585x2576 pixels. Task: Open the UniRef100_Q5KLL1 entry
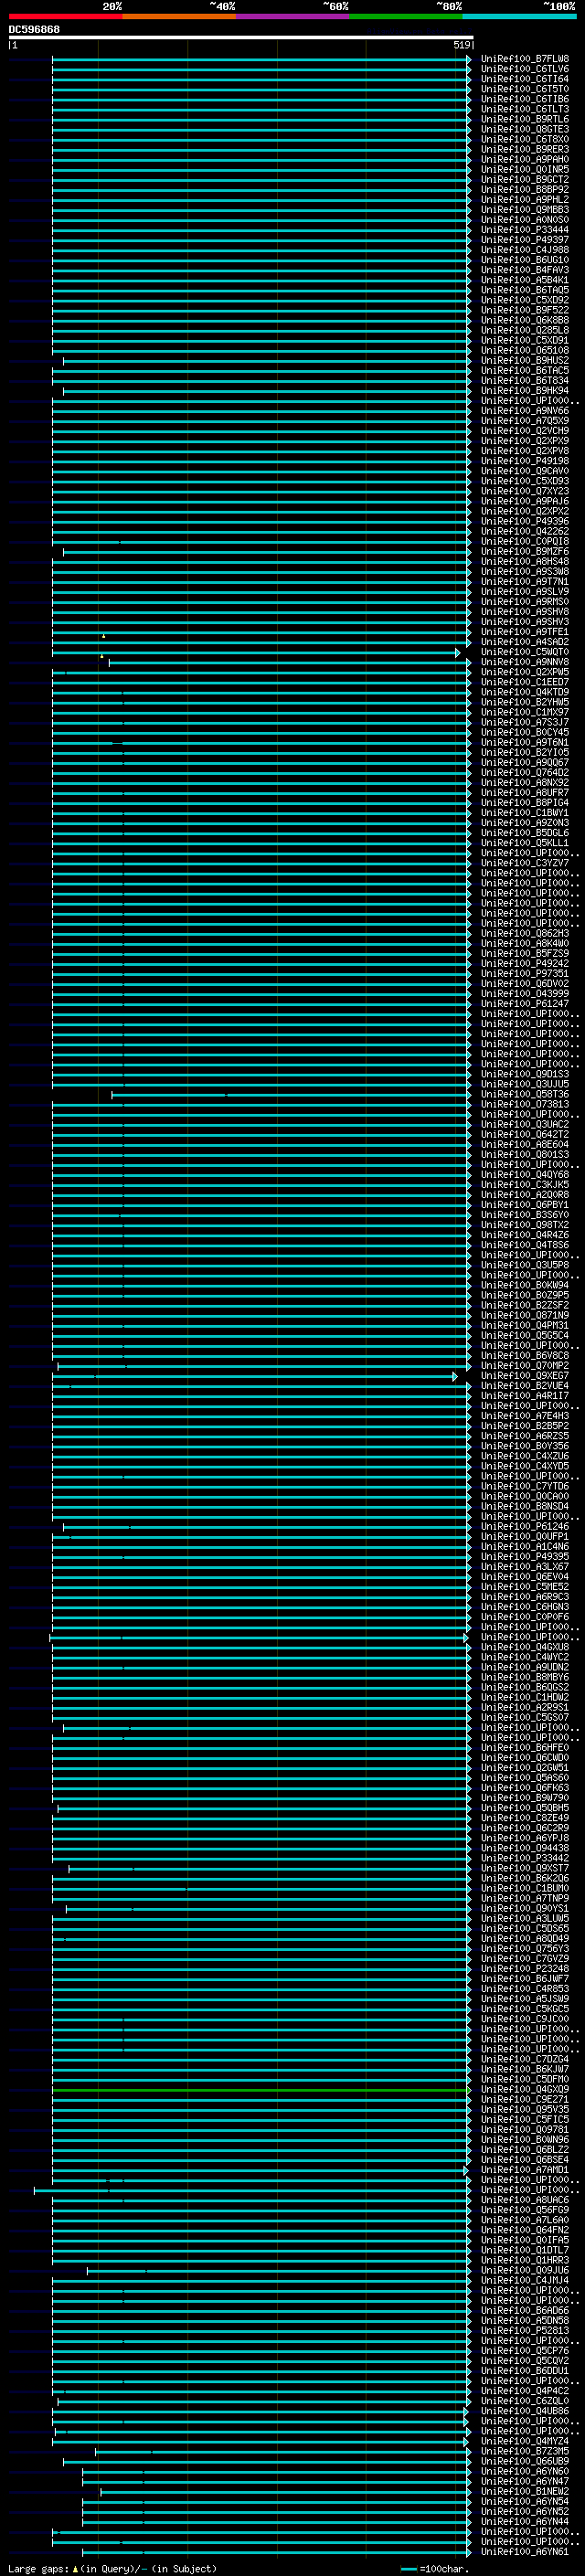pos(525,843)
